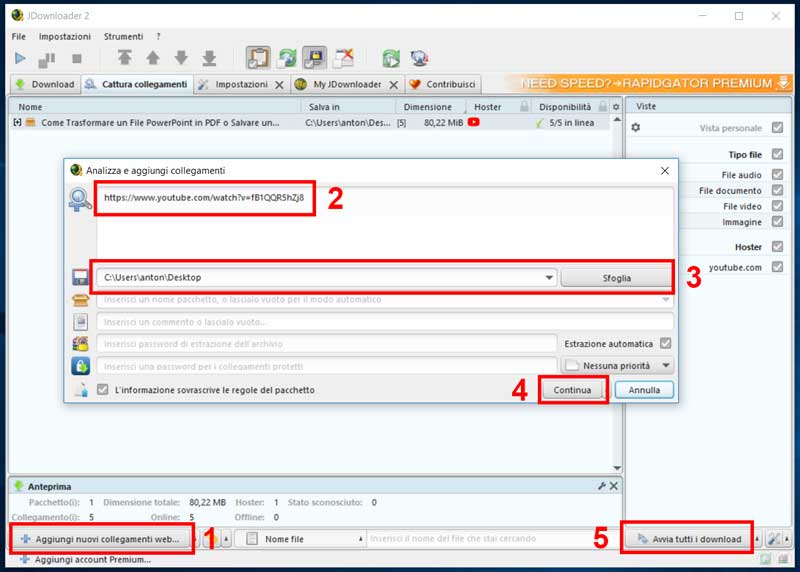The image size is (800, 572).
Task: Uncheck the File audio filter
Action: [x=778, y=175]
